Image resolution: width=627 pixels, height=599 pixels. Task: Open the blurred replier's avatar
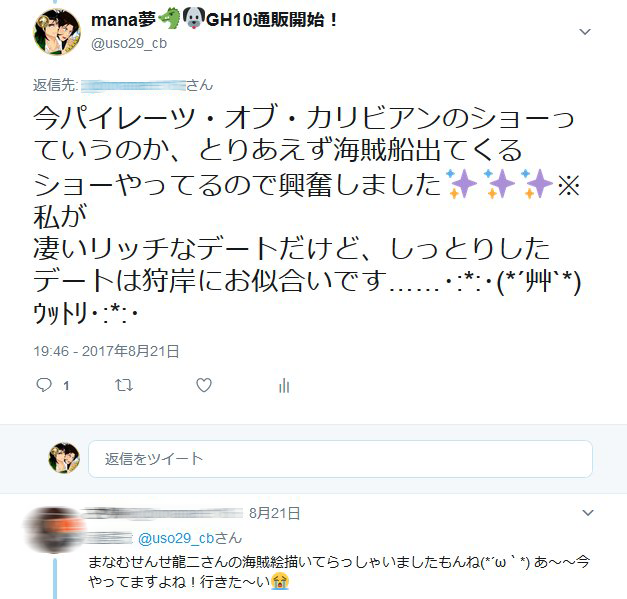[54, 530]
